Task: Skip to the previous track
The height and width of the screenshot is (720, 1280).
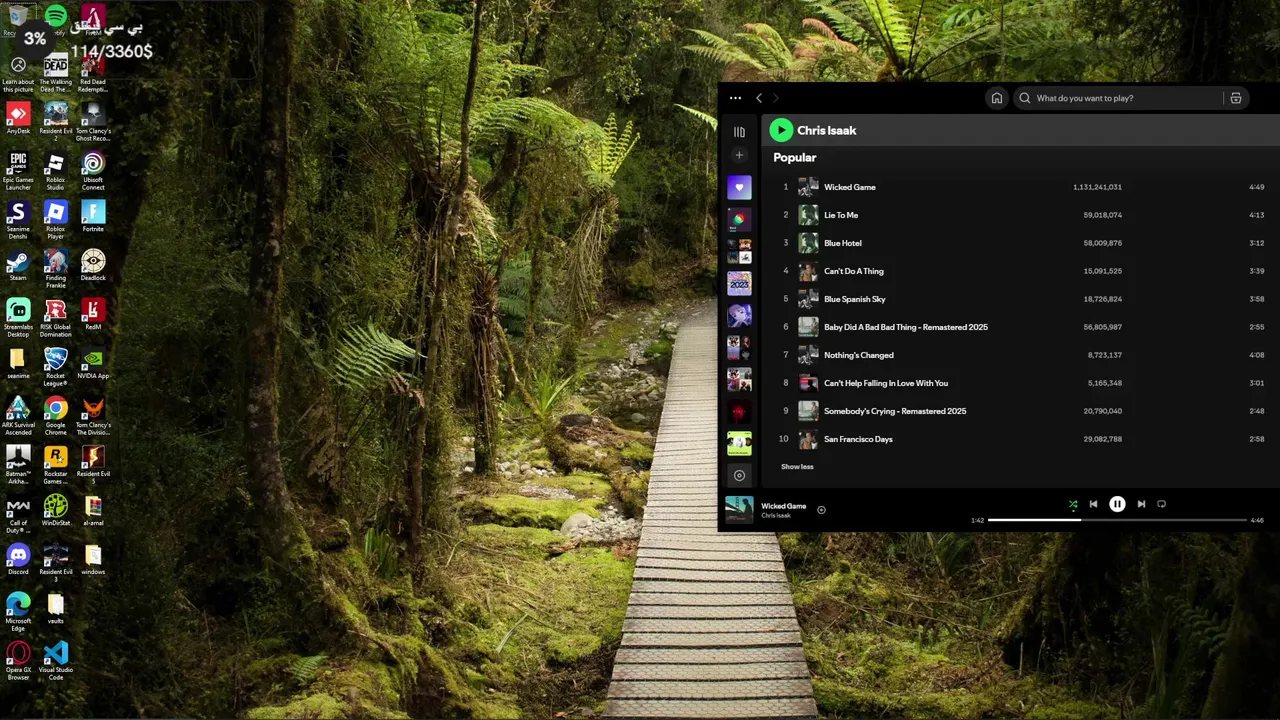Action: click(1093, 504)
